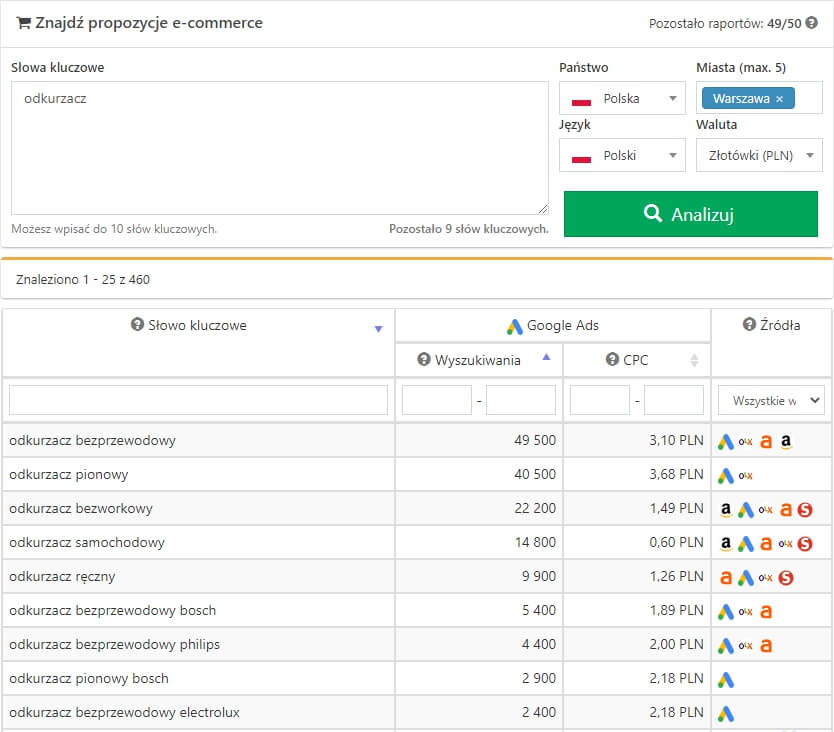Click the odkurzacz samochodowy keyword row
The width and height of the screenshot is (834, 732).
click(87, 543)
